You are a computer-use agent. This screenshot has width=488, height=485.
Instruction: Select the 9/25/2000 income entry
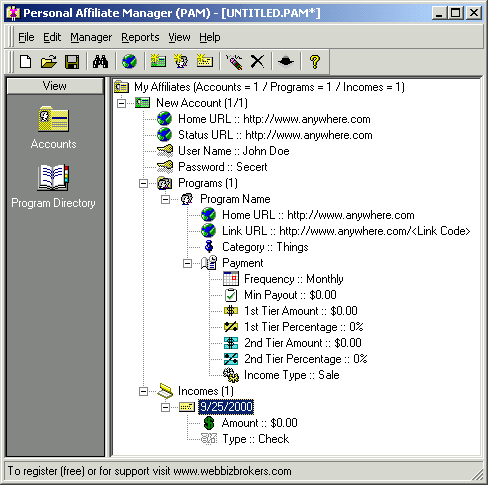(226, 407)
